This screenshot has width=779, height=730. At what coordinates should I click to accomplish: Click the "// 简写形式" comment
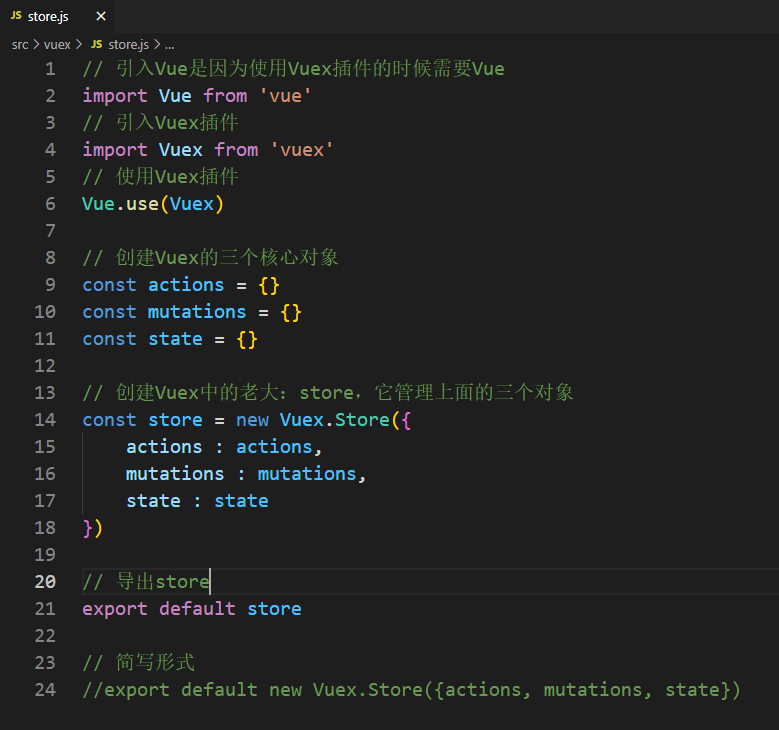pyautogui.click(x=139, y=662)
